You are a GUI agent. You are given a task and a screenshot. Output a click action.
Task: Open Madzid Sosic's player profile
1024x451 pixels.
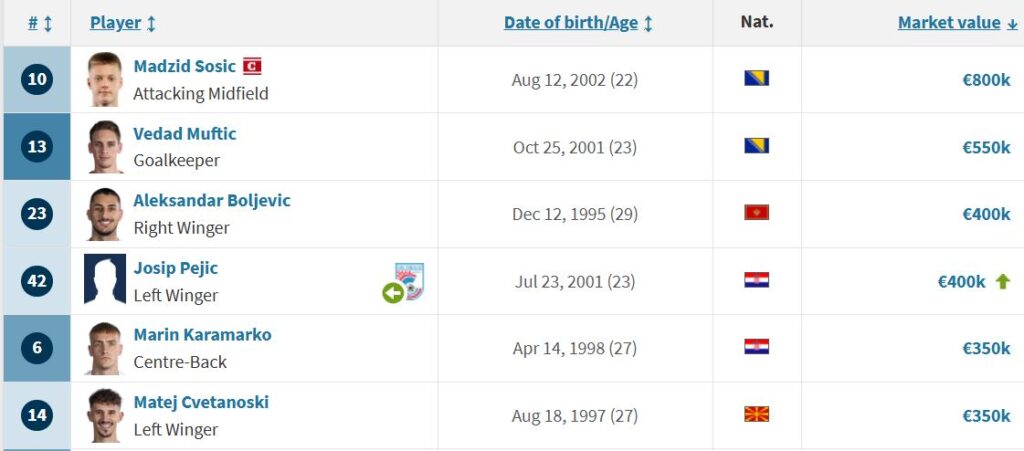[184, 66]
